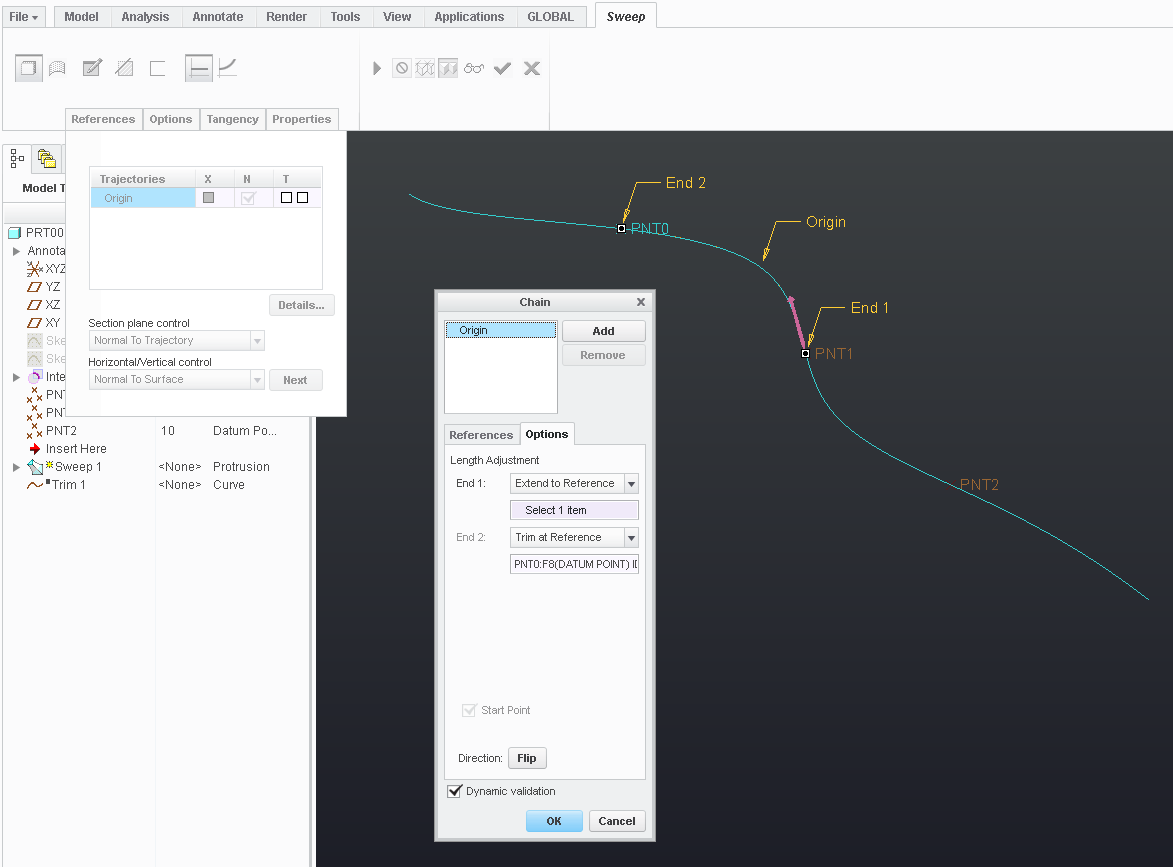Toggle the remove material icon
This screenshot has height=867, width=1173.
point(124,68)
